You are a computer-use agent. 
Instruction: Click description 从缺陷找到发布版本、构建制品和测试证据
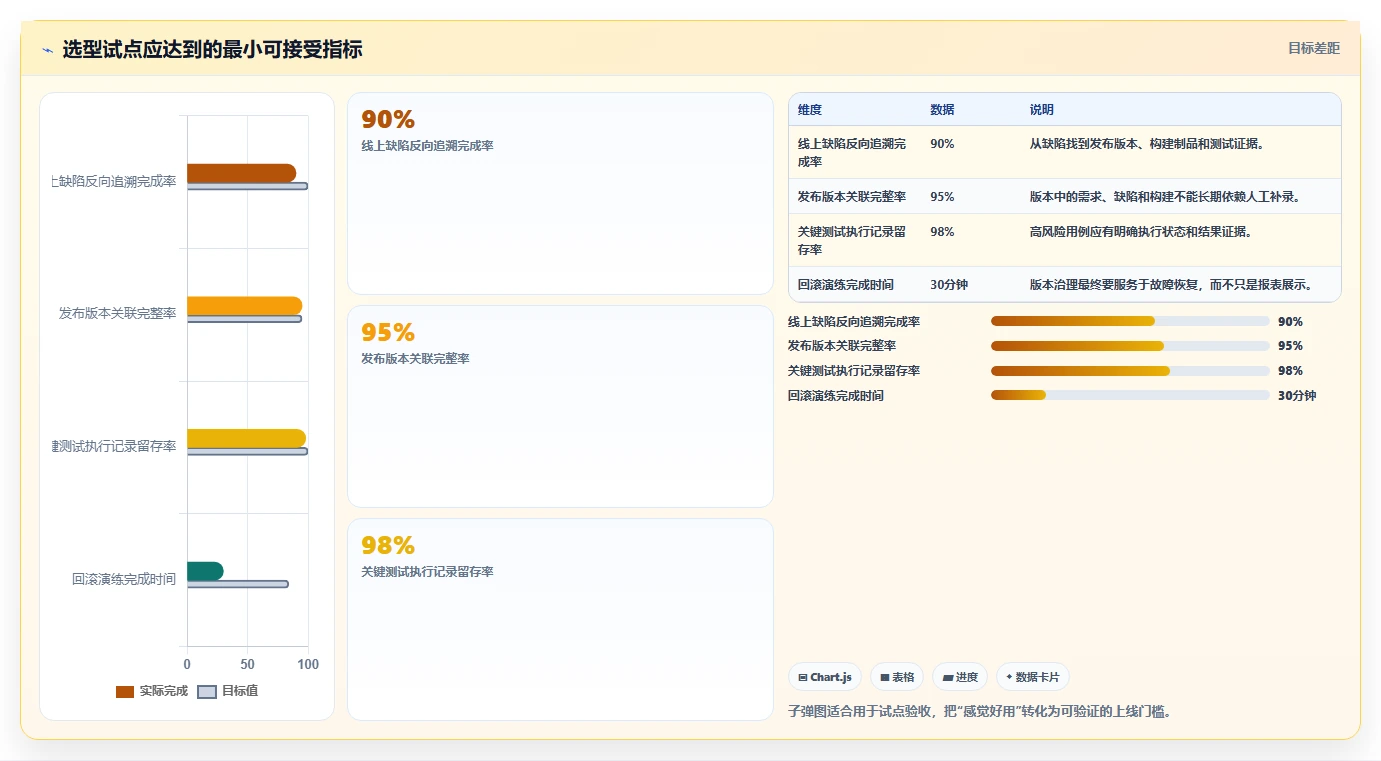(x=1149, y=144)
